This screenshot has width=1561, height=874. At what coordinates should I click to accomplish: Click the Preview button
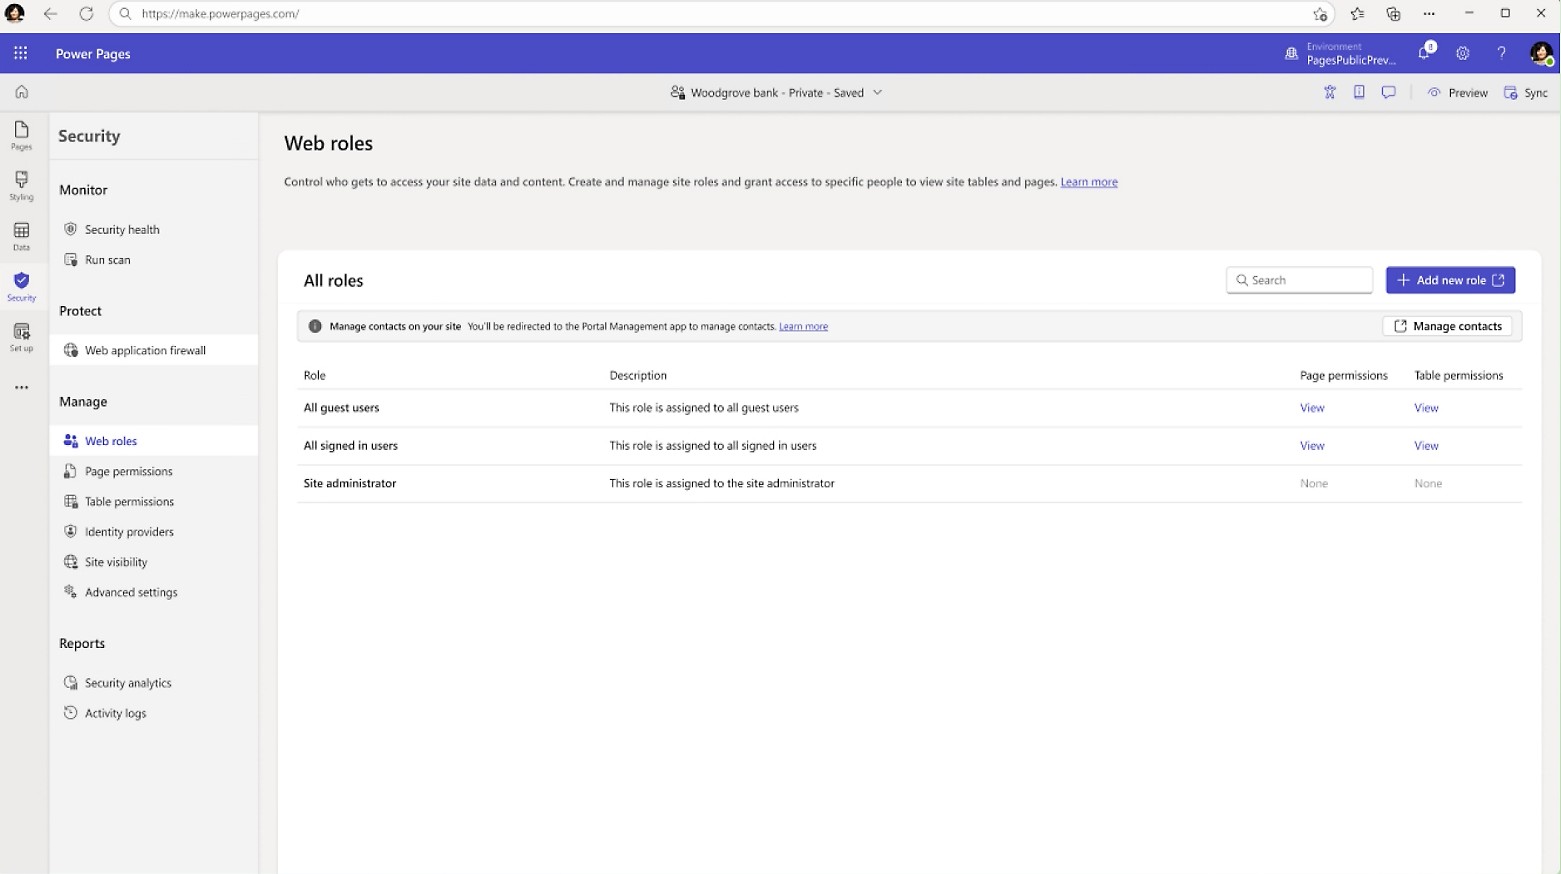point(1458,93)
